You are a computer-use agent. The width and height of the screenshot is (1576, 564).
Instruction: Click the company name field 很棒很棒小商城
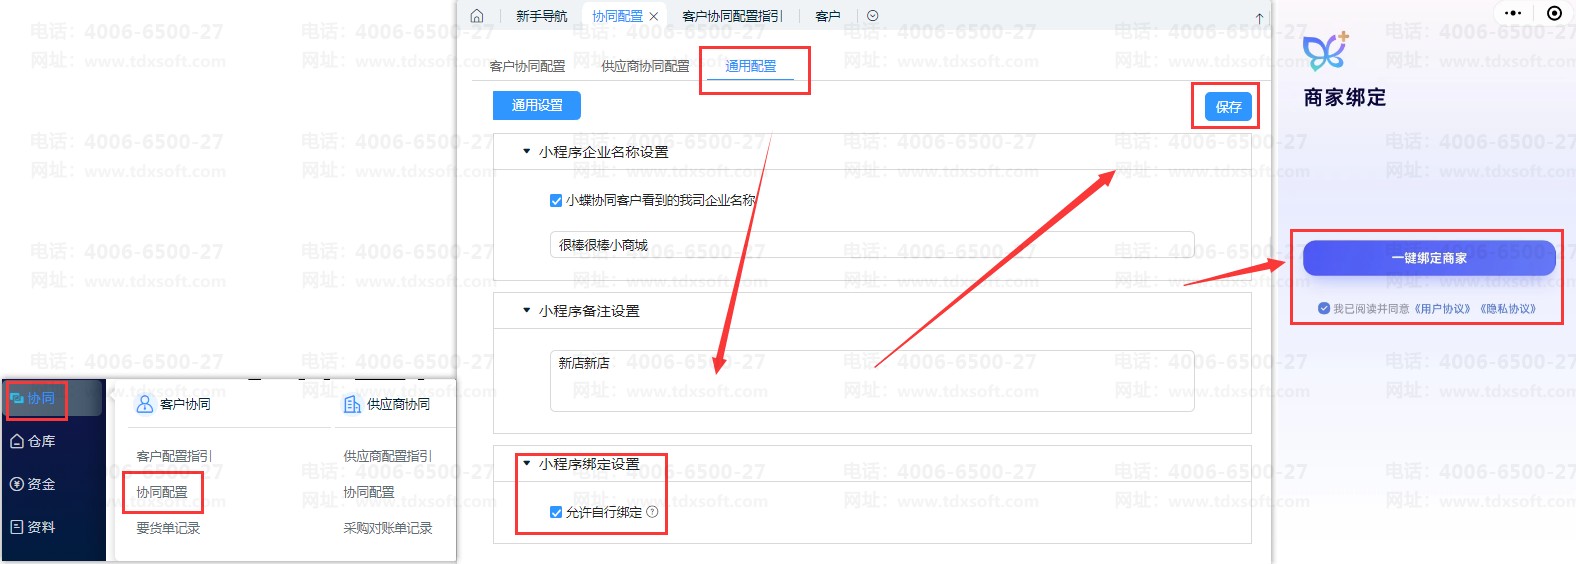pyautogui.click(x=872, y=245)
